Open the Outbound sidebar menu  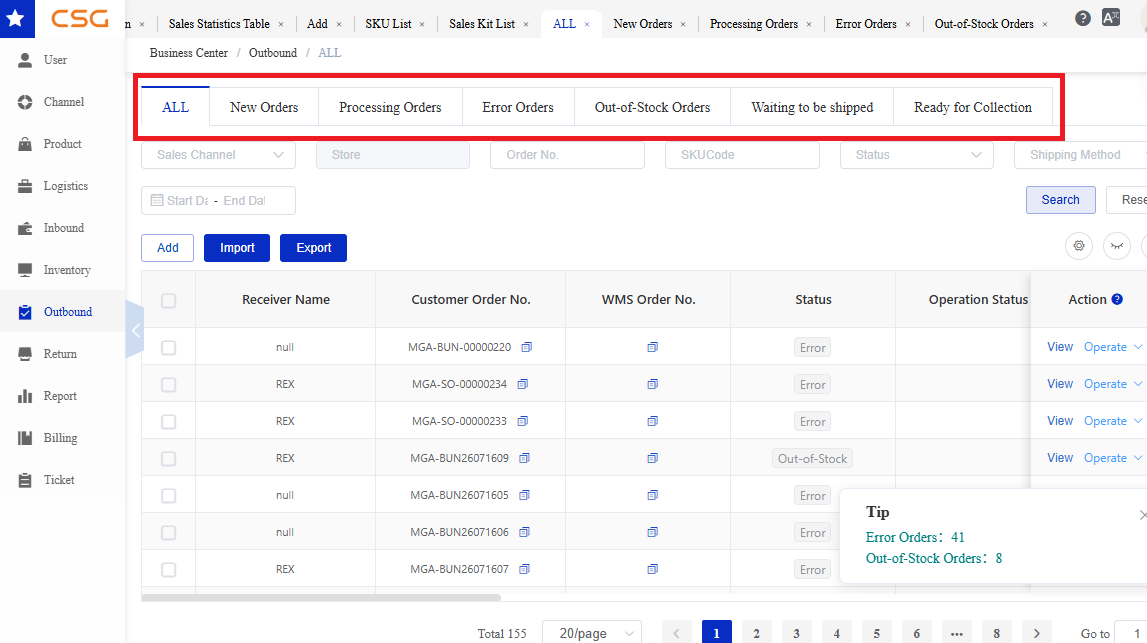pyautogui.click(x=62, y=312)
